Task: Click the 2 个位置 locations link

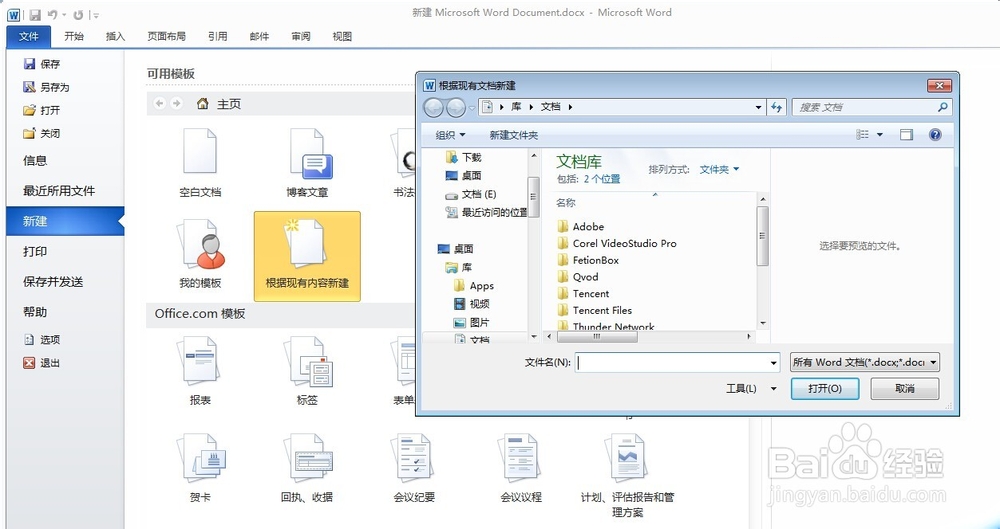Action: coord(602,179)
